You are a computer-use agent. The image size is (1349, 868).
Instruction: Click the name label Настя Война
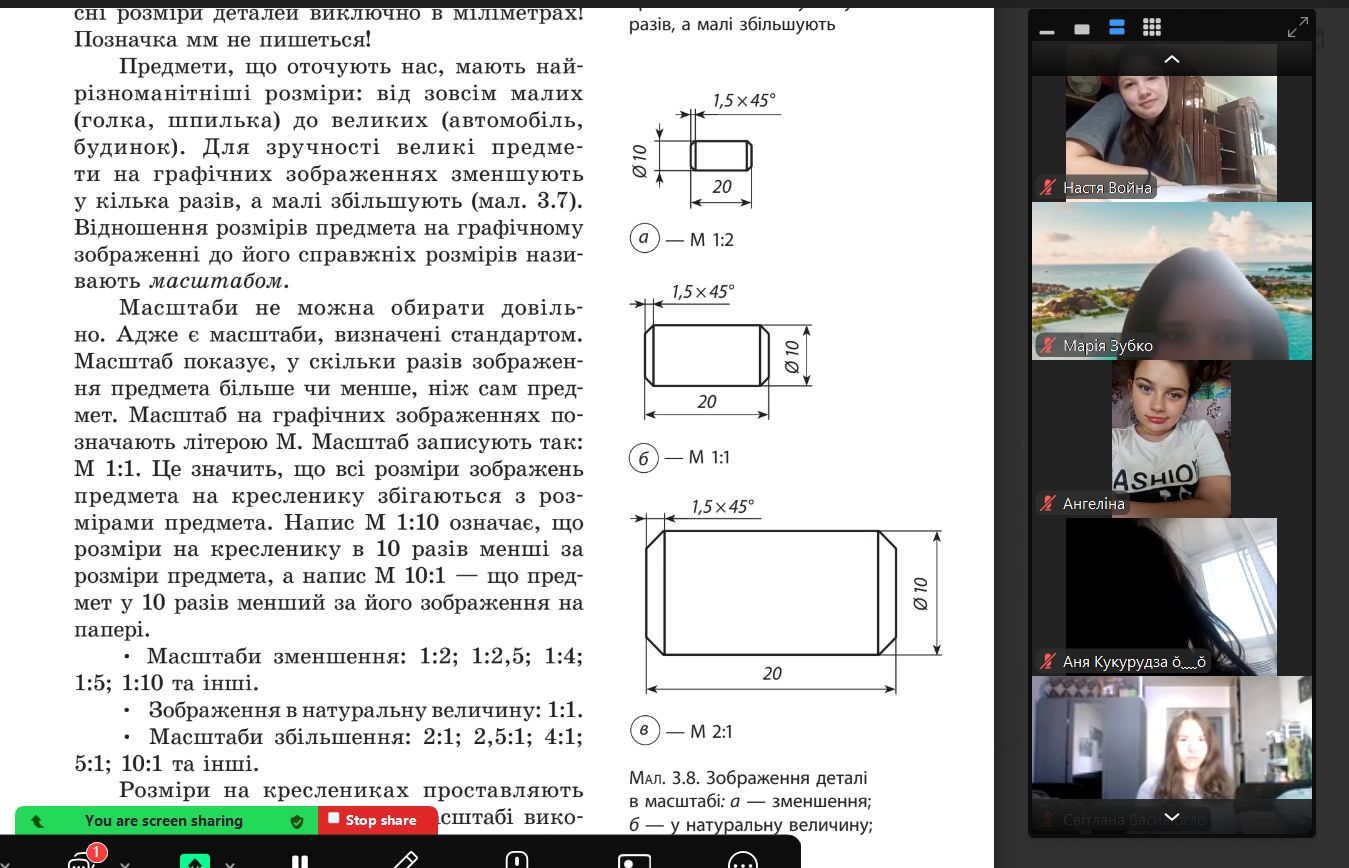(1107, 187)
